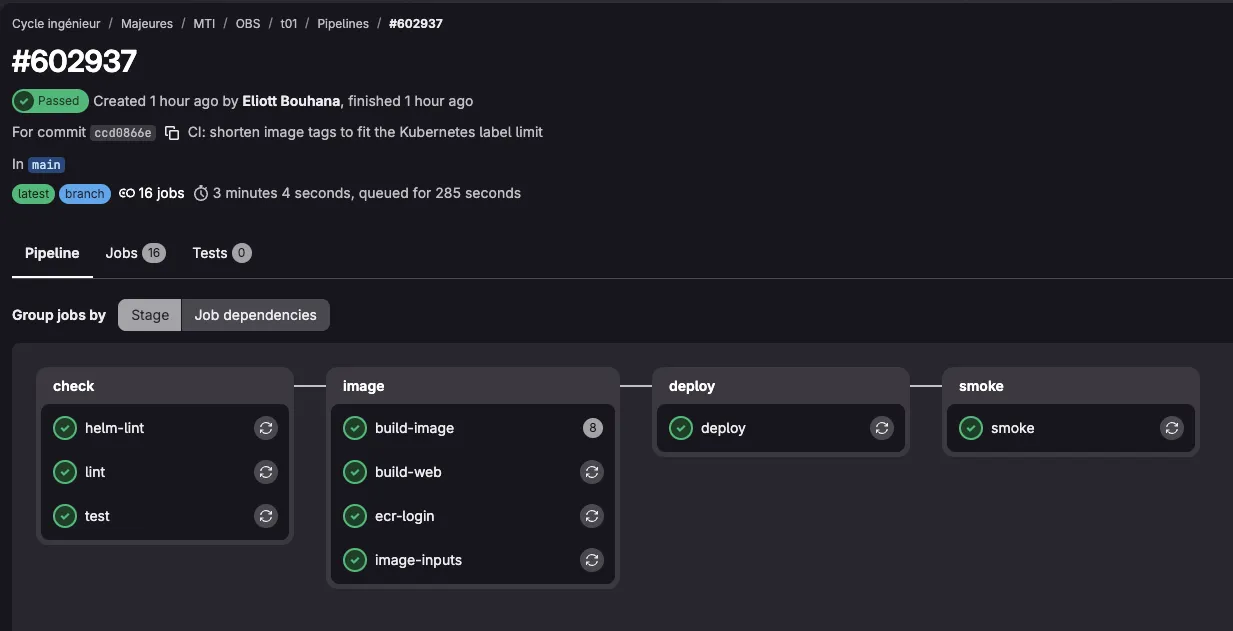Screen dimensions: 1233x631
Task: Open Eliott Bouhana's profile
Action: tap(292, 101)
